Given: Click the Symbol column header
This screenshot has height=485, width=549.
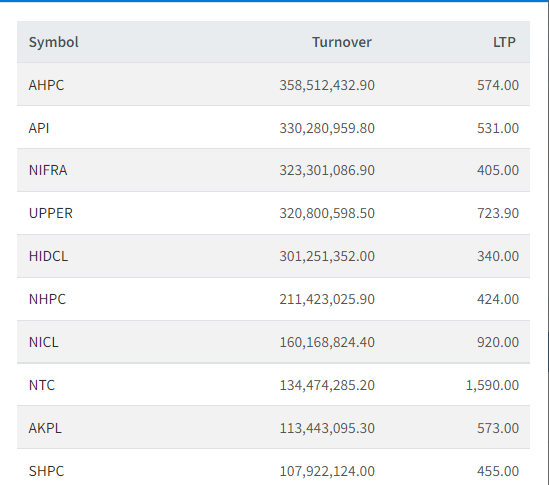Looking at the screenshot, I should (54, 42).
